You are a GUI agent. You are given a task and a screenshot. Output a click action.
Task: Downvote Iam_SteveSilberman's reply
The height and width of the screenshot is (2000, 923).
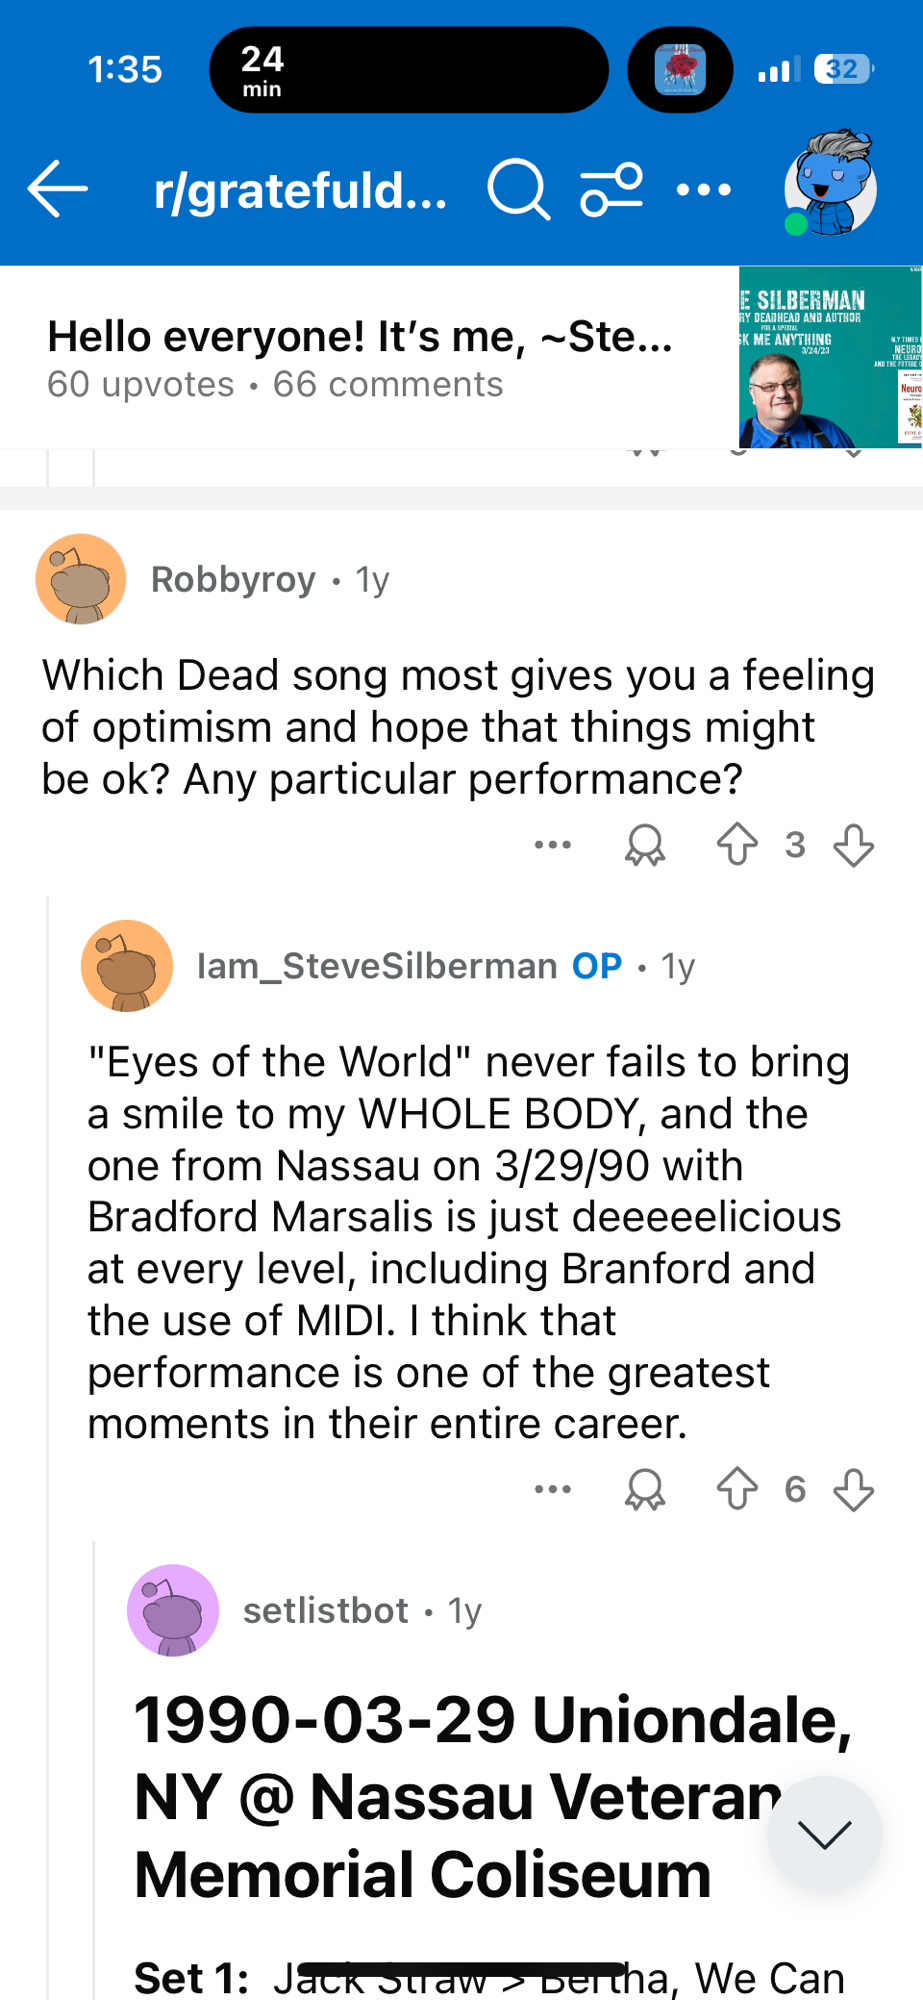coord(853,1489)
